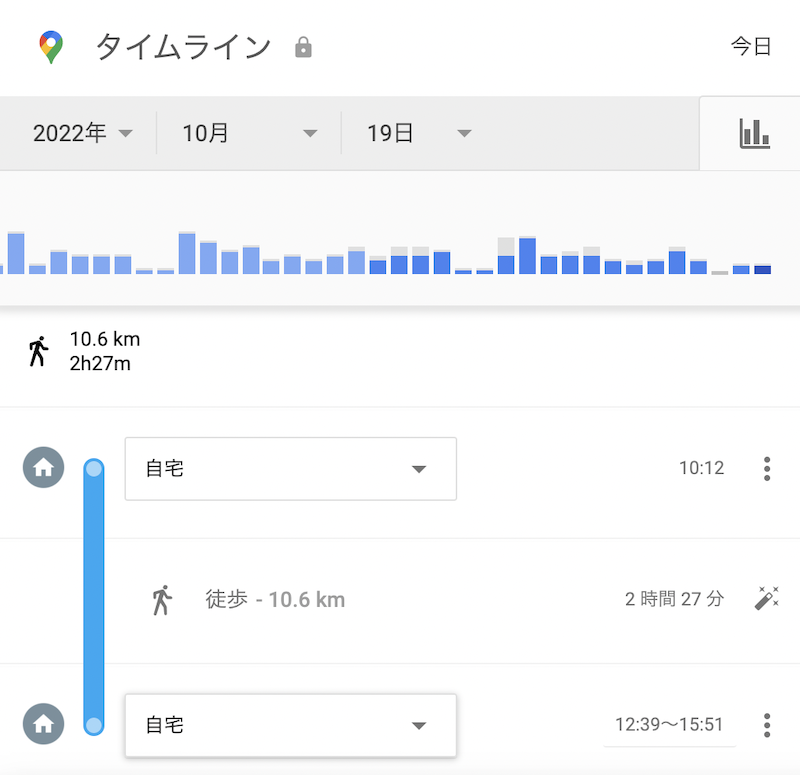Open the 19日 day dropdown
The width and height of the screenshot is (800, 775).
click(x=419, y=133)
